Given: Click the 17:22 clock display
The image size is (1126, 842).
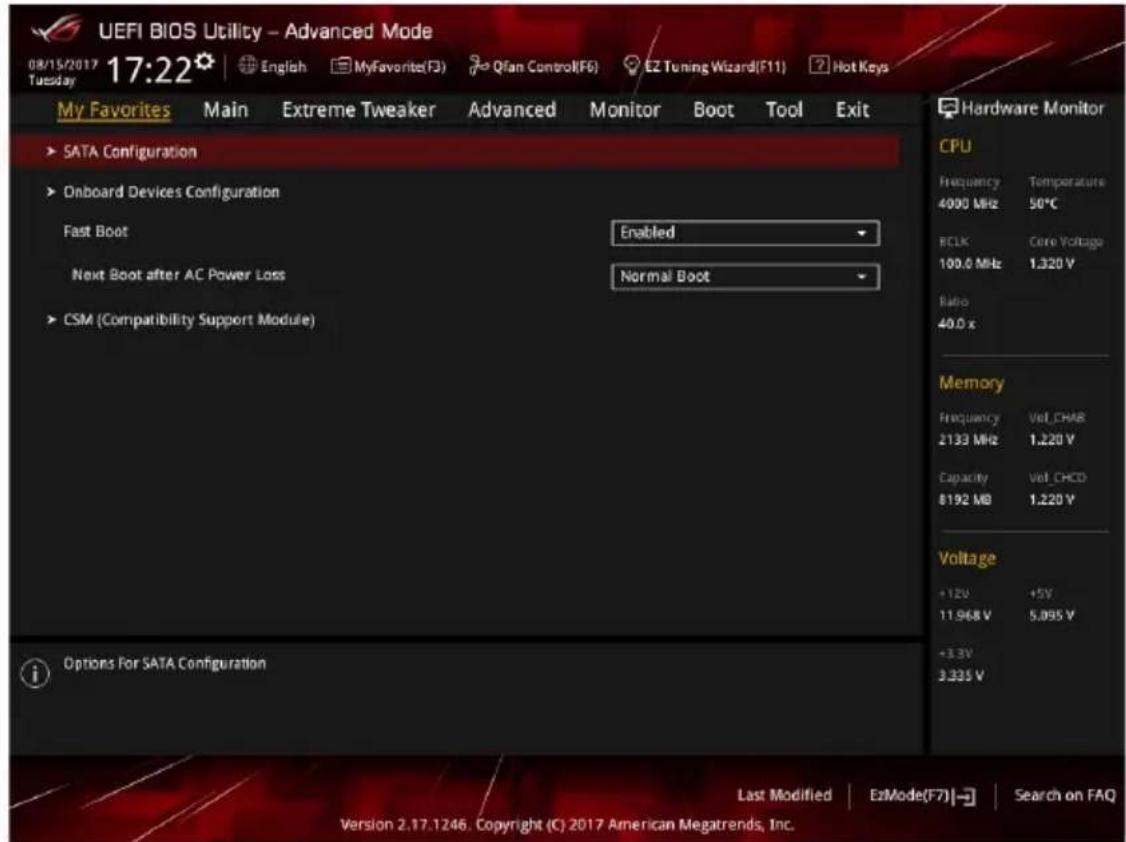Looking at the screenshot, I should pos(149,70).
